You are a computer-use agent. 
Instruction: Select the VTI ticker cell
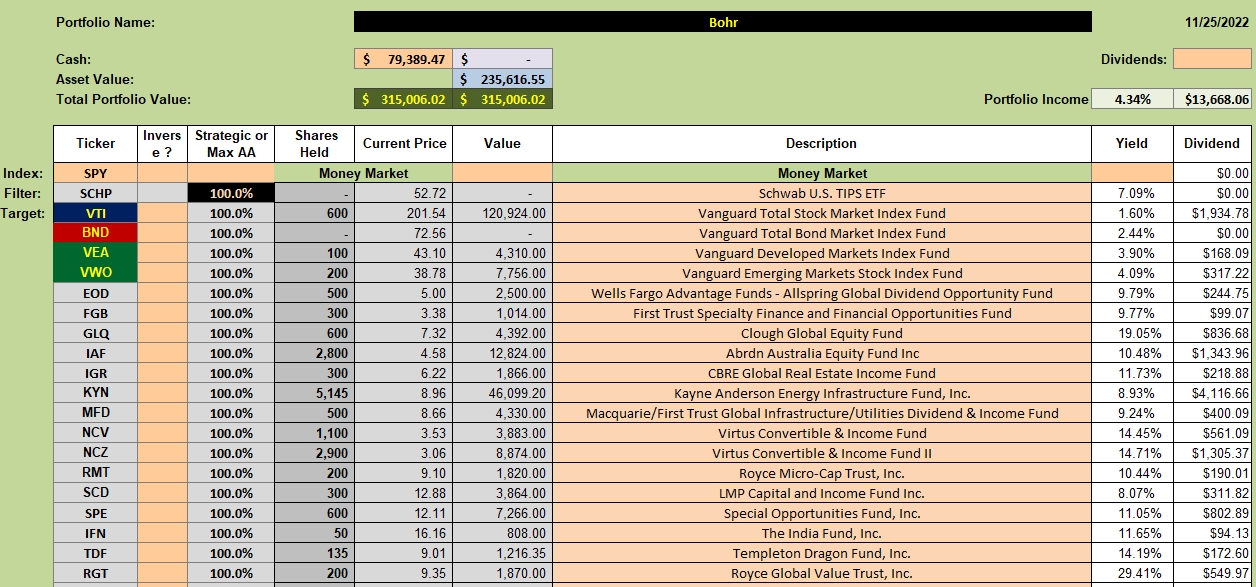click(x=95, y=213)
